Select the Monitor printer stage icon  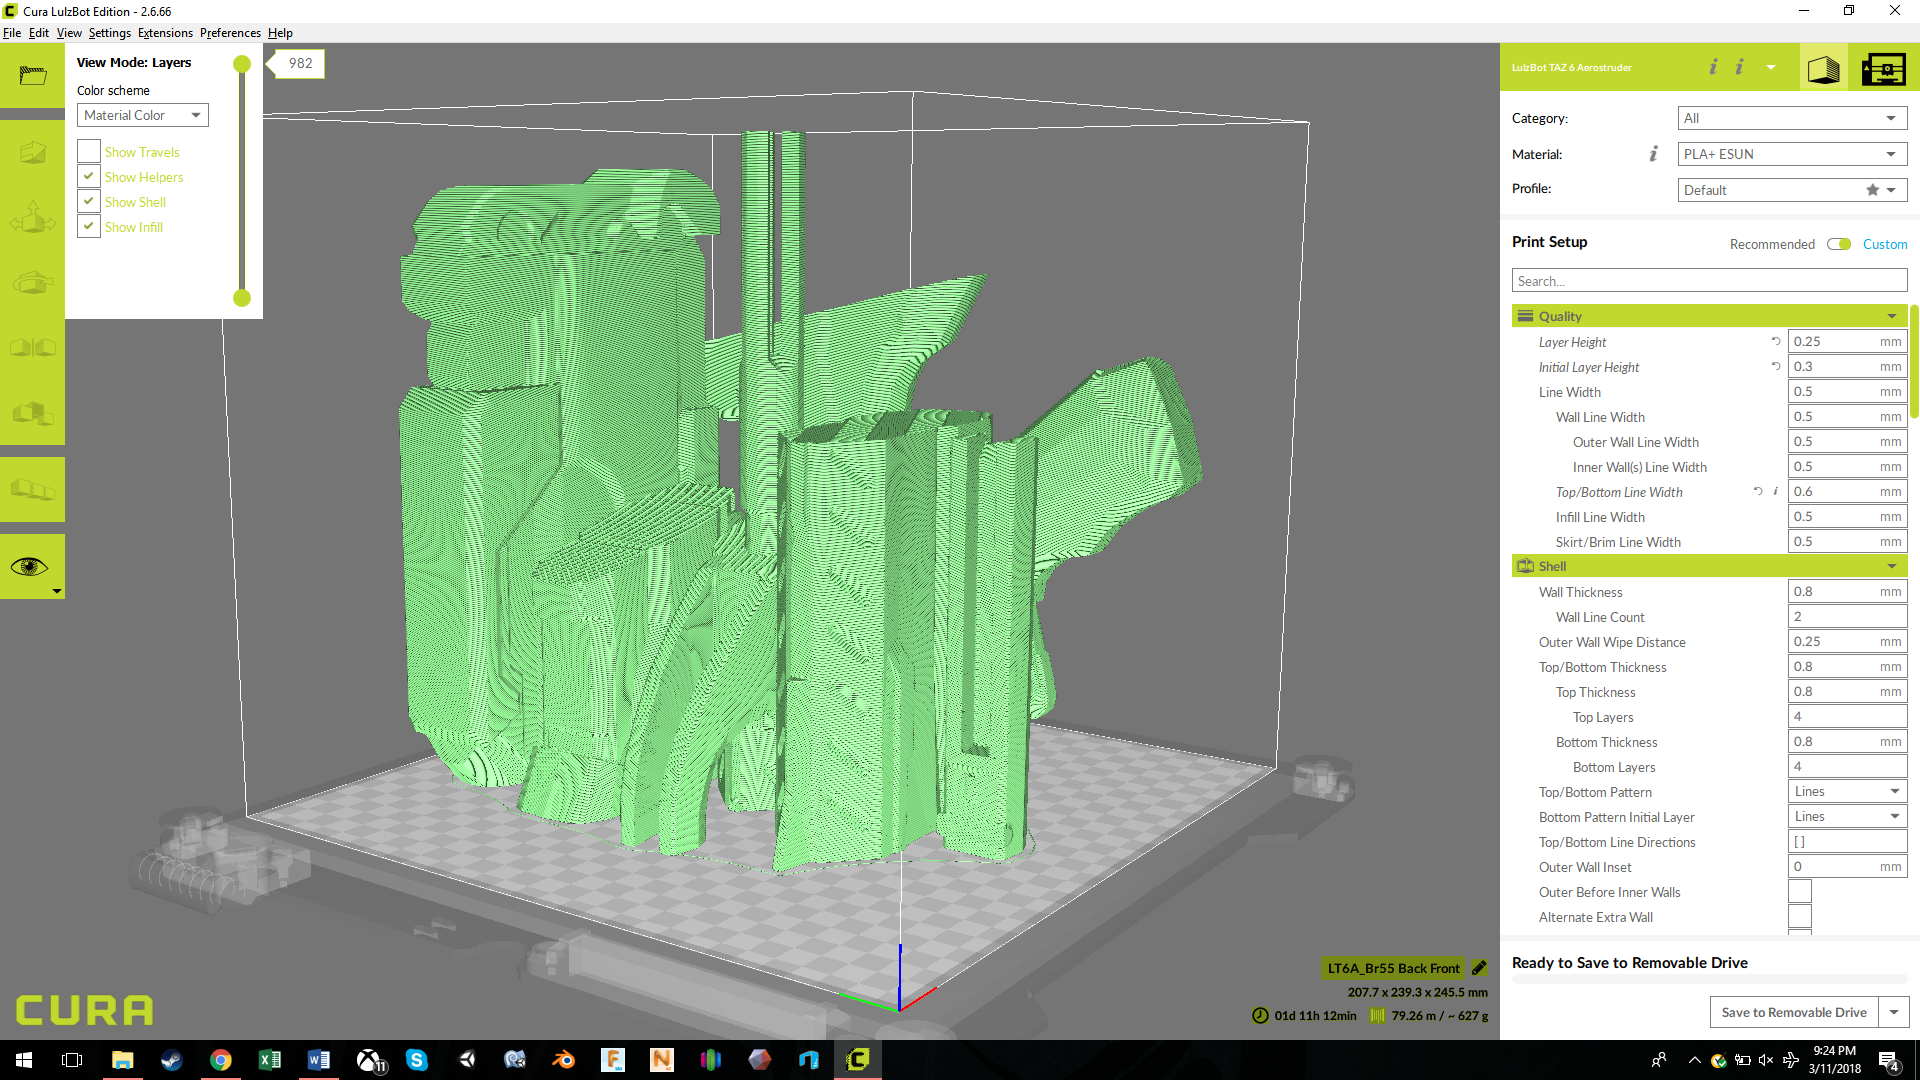1883,69
